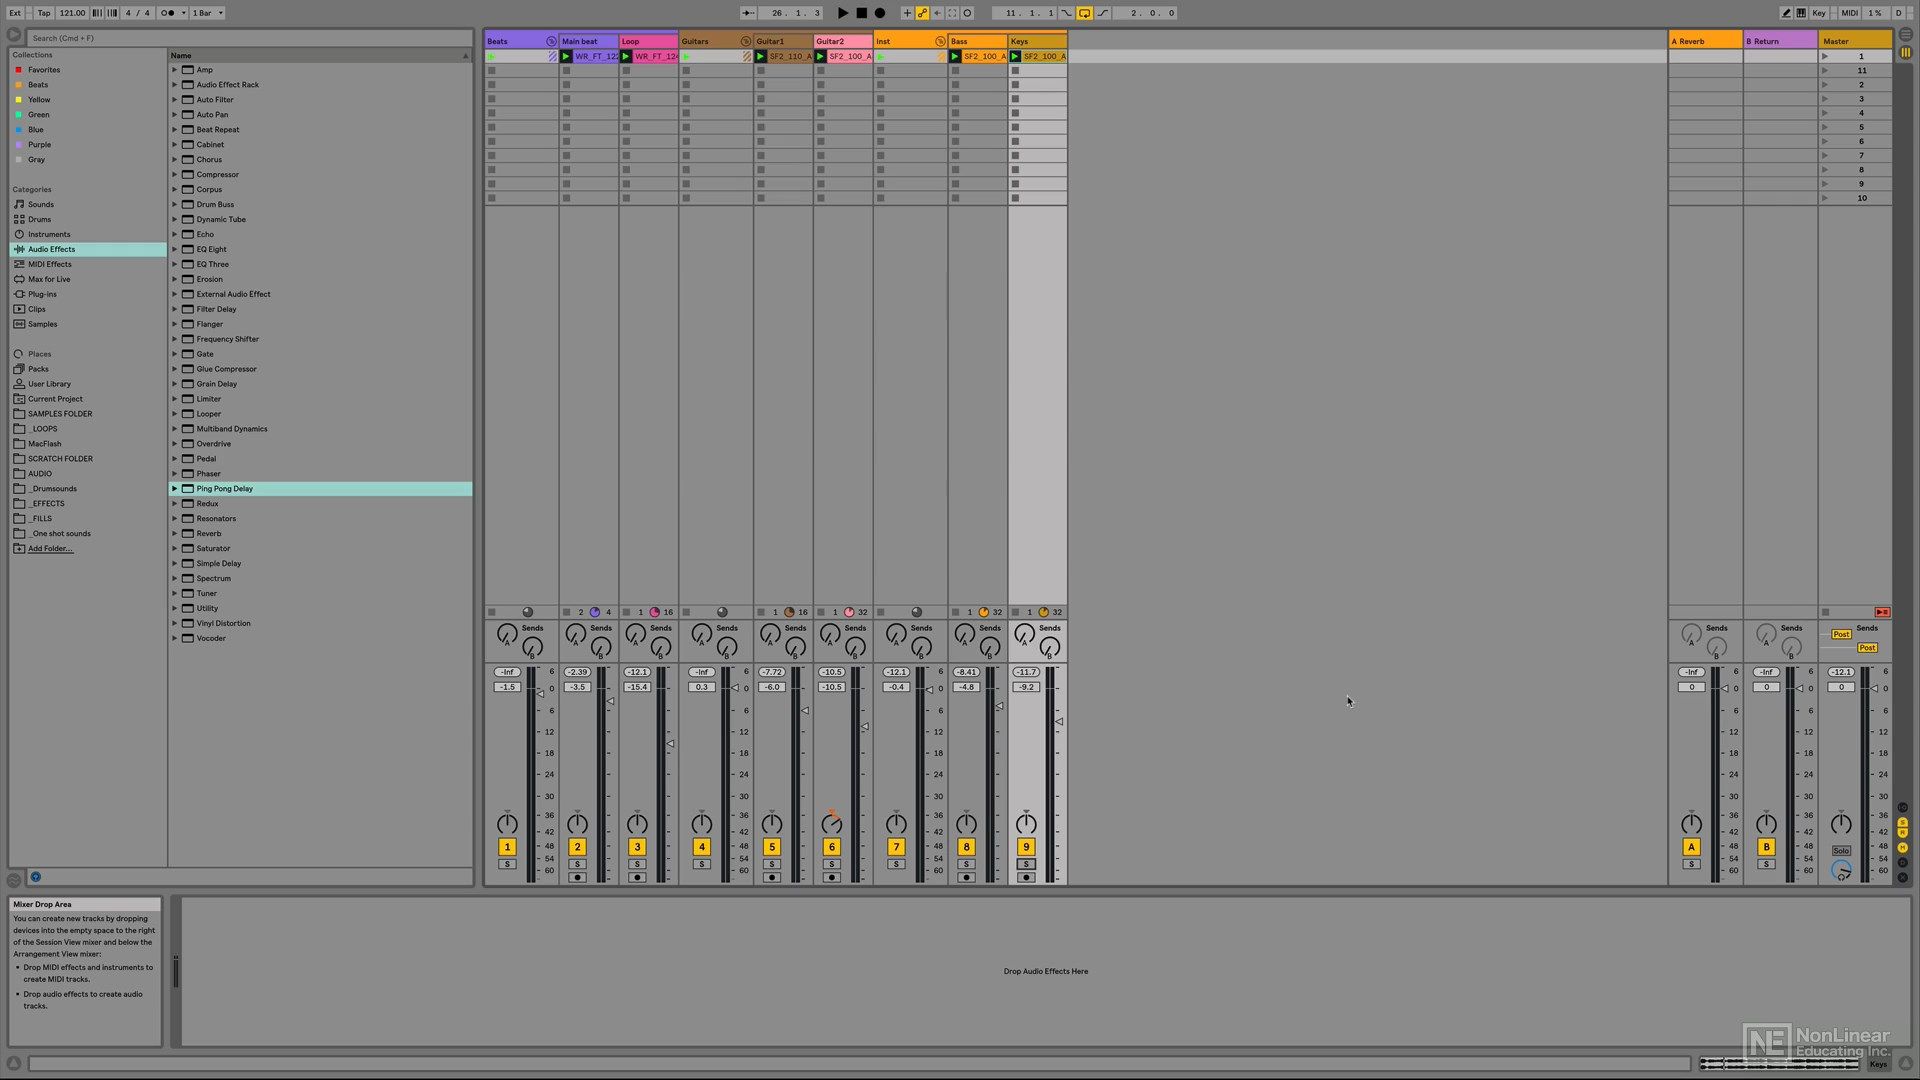Click Master Solo cue button
1920x1080 pixels.
tap(1841, 850)
